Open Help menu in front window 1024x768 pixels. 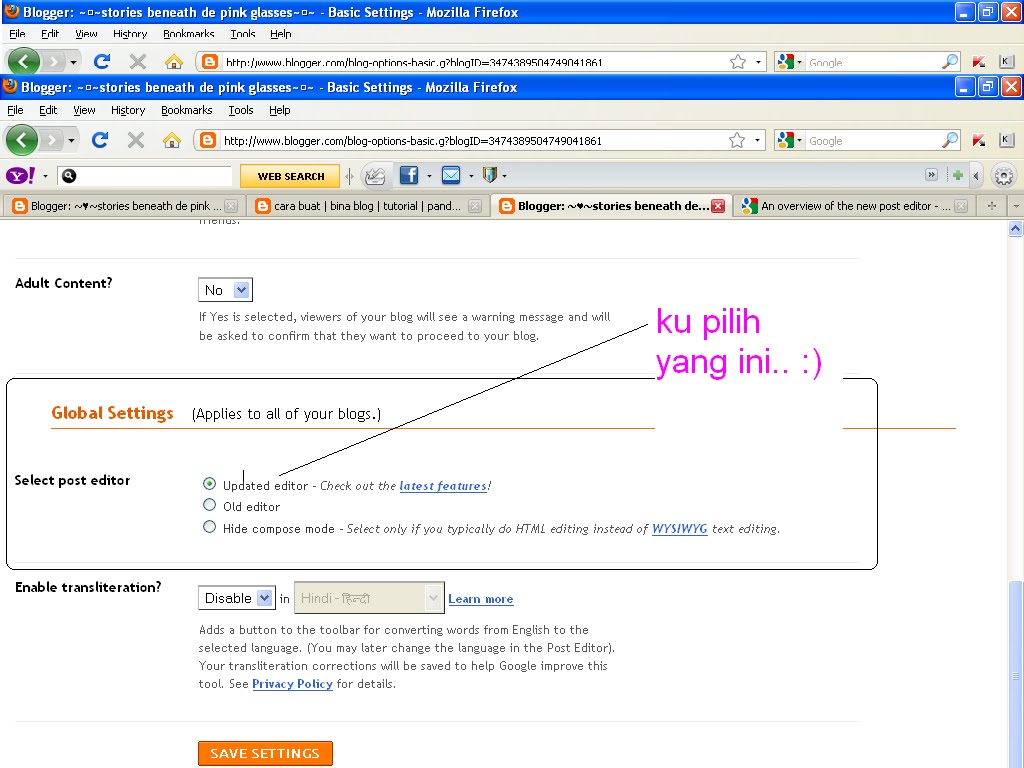point(280,110)
